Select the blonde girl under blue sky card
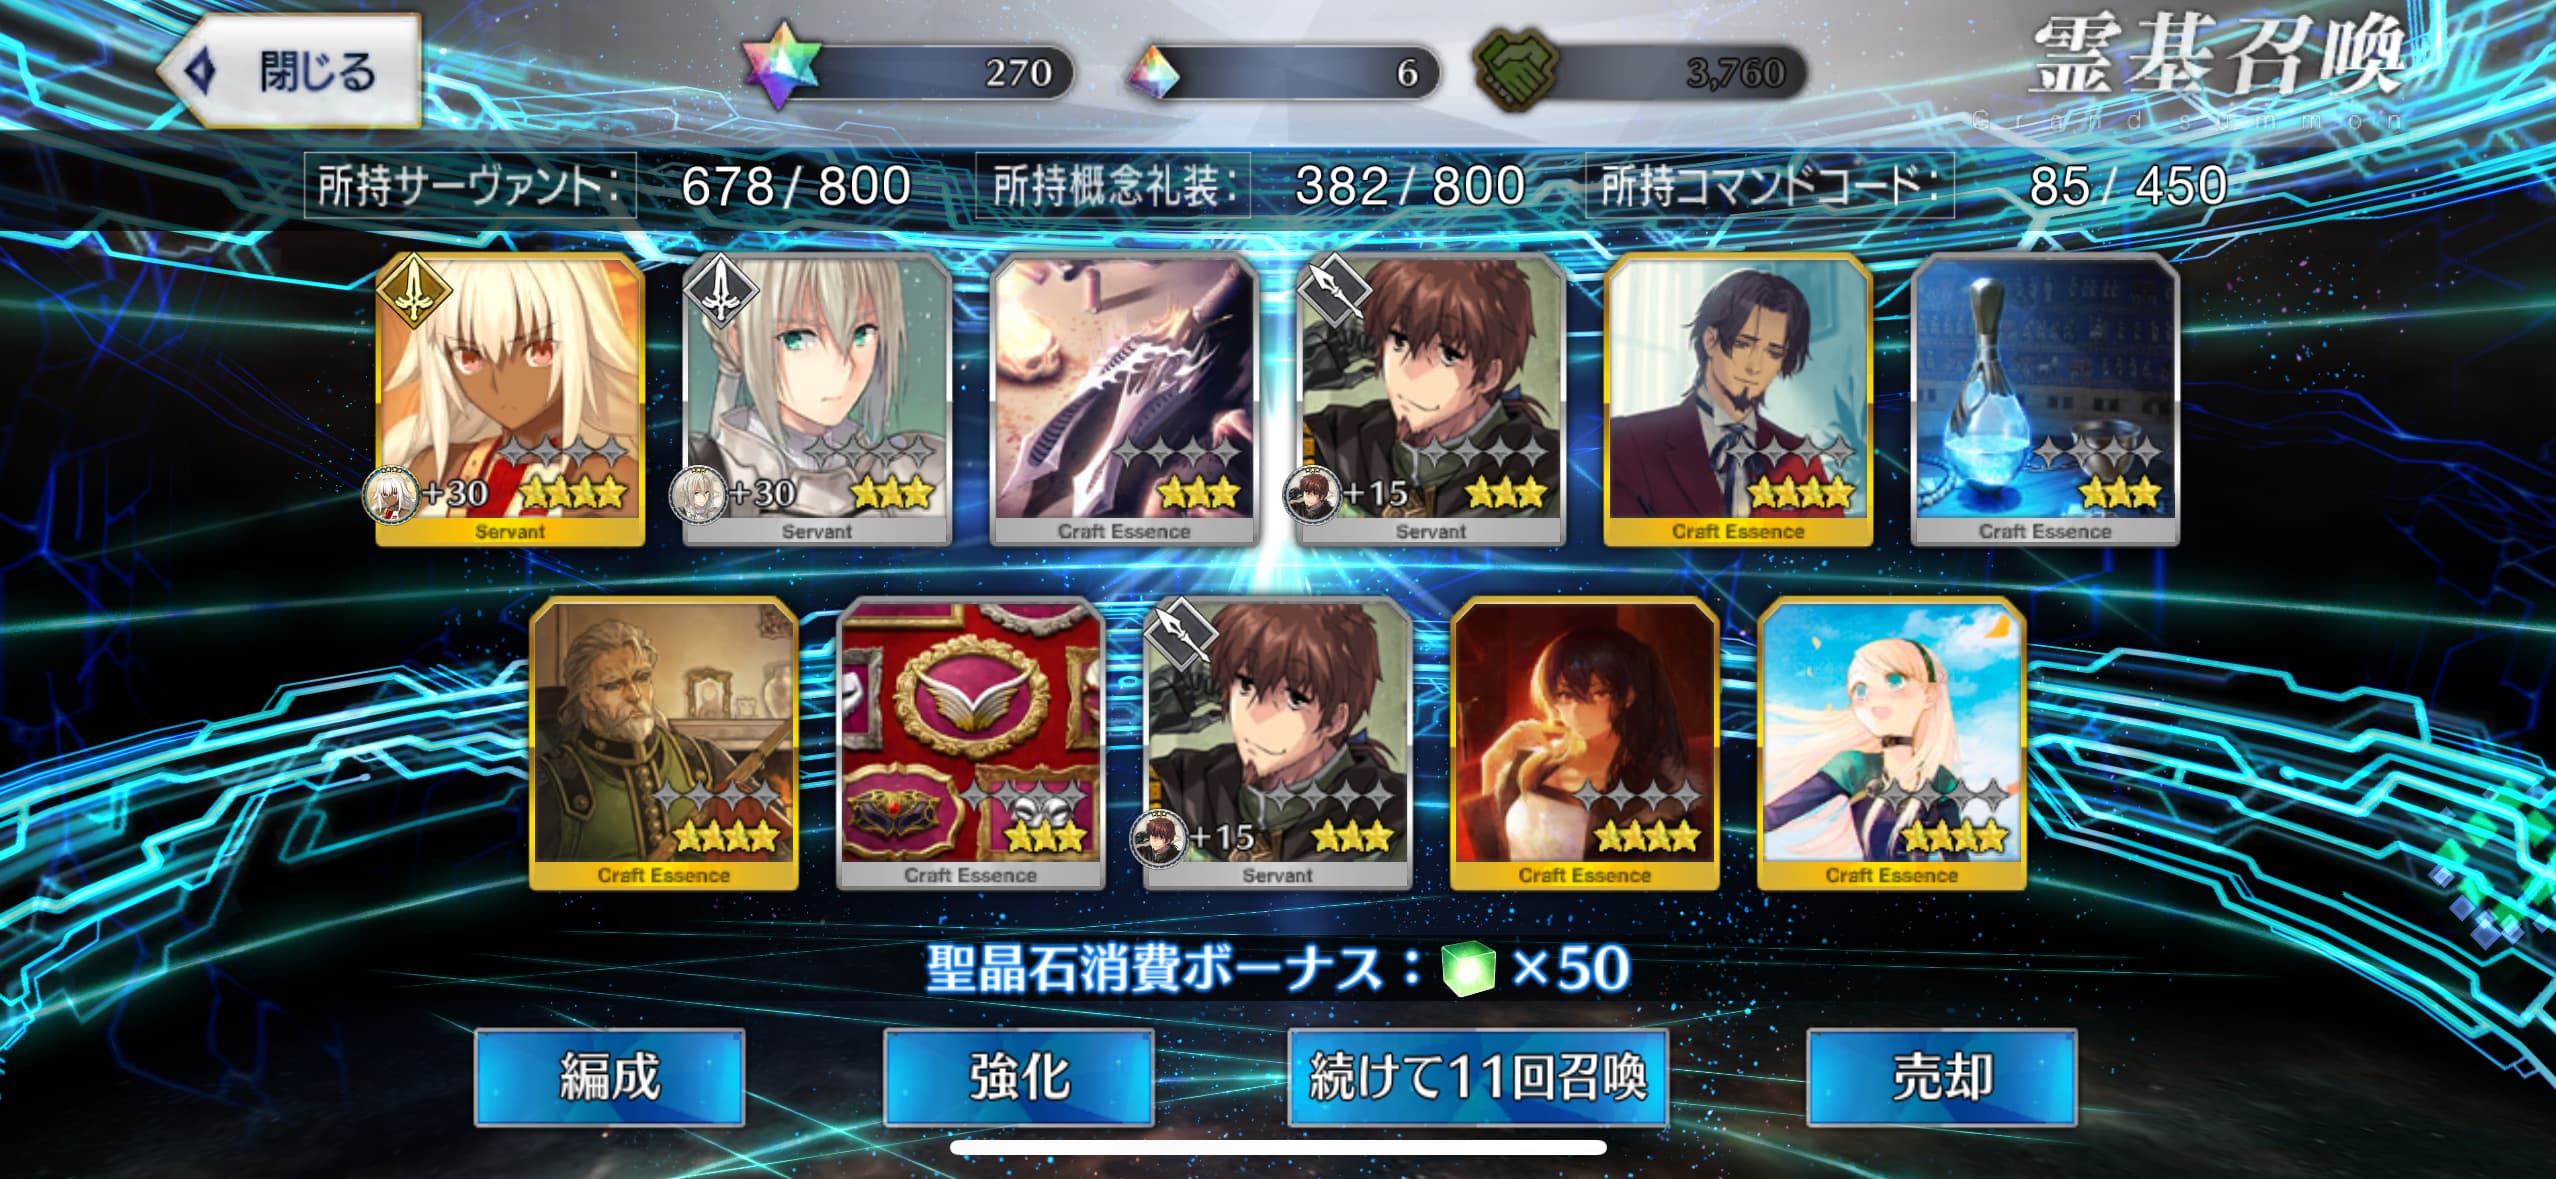Screen dimensions: 2556x1179 pyautogui.click(x=1891, y=744)
